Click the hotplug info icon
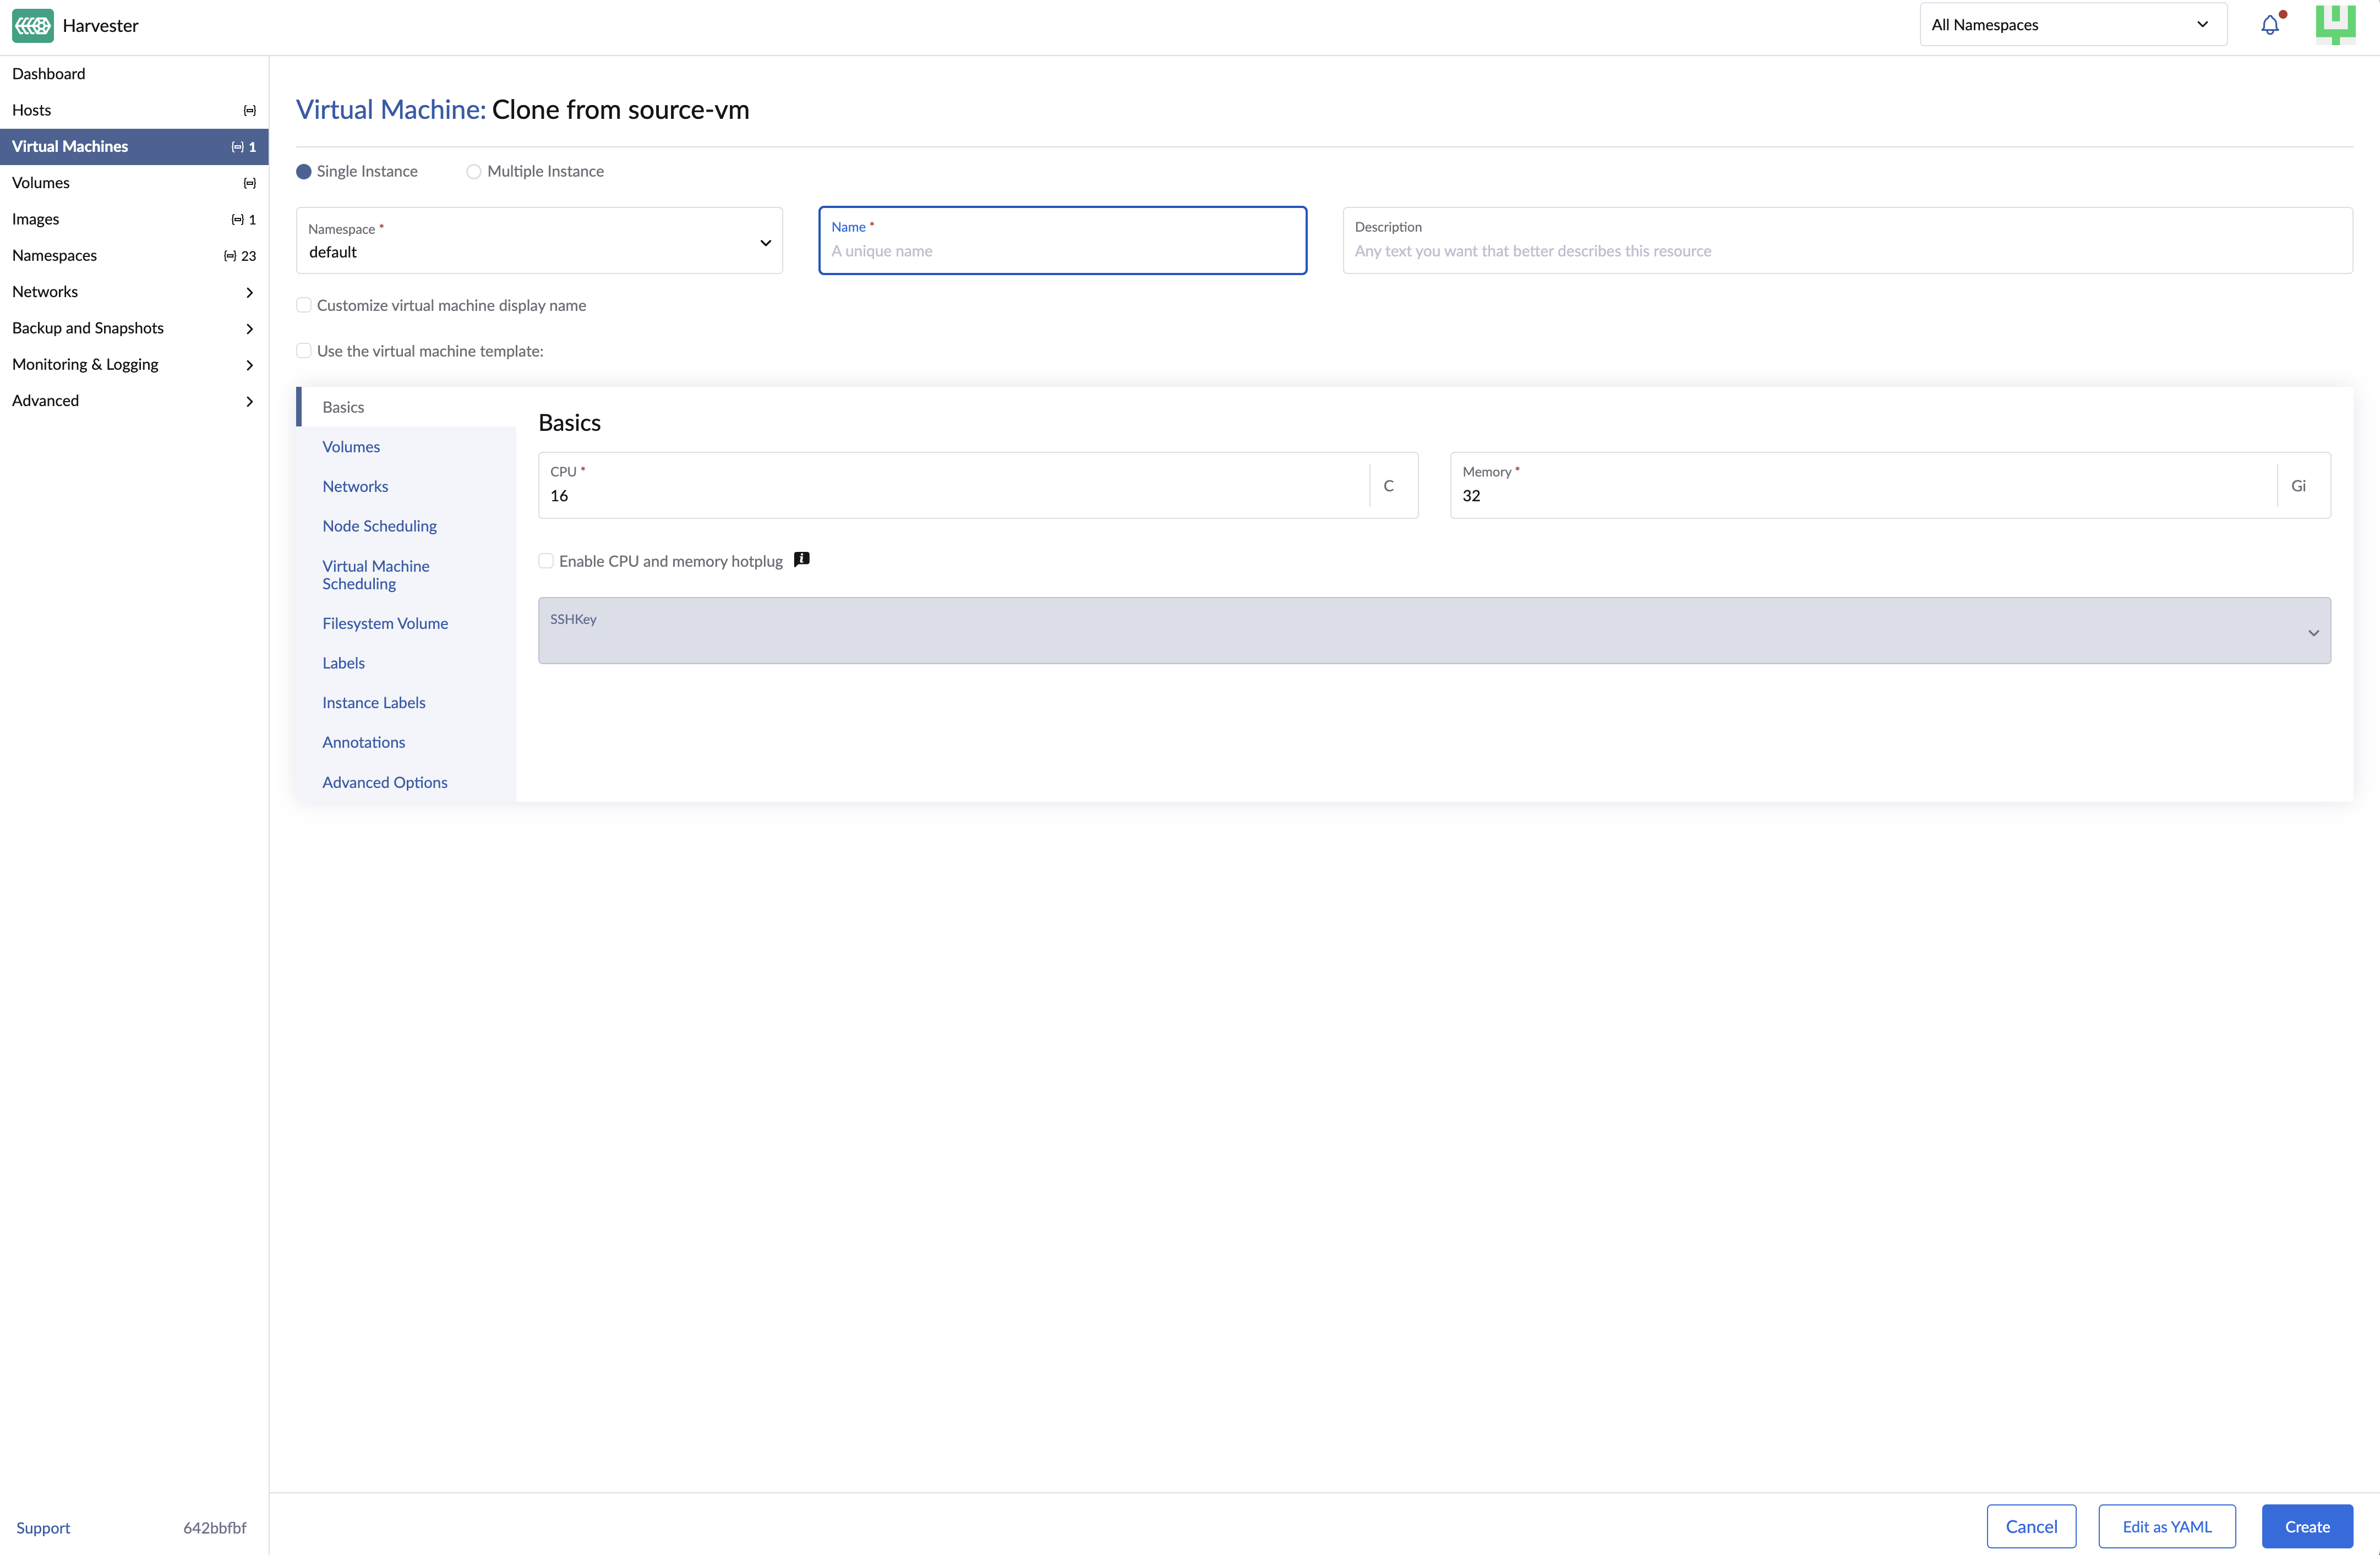The height and width of the screenshot is (1555, 2380). tap(801, 560)
